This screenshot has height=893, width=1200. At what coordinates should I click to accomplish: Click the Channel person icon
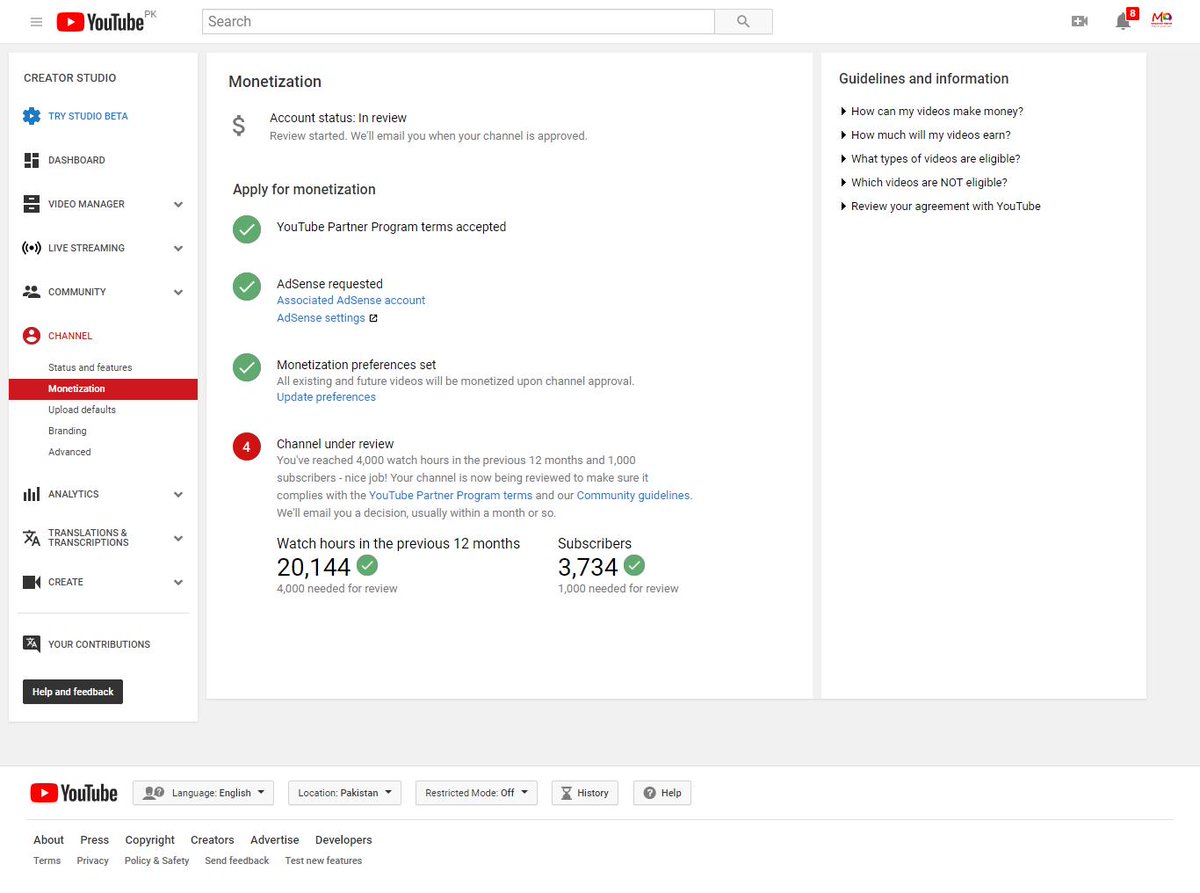31,336
